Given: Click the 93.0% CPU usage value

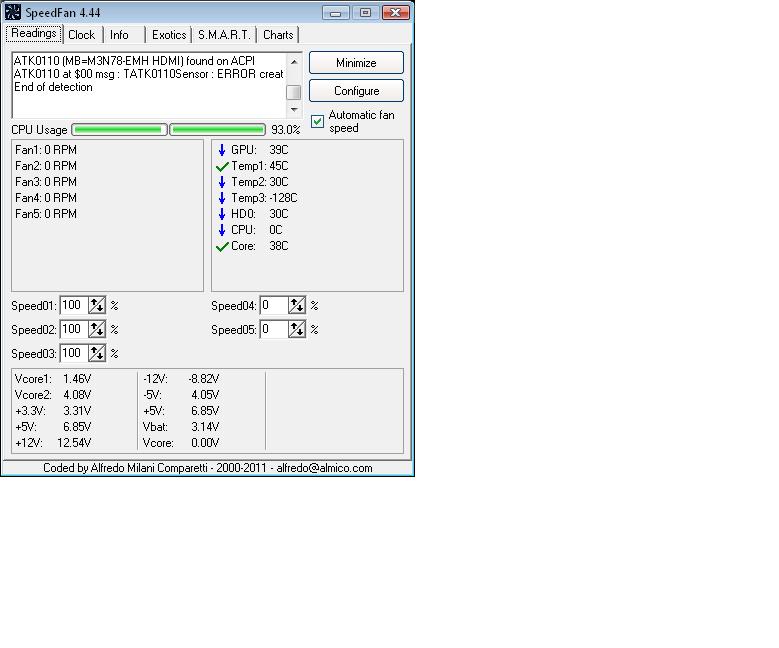Looking at the screenshot, I should [286, 130].
